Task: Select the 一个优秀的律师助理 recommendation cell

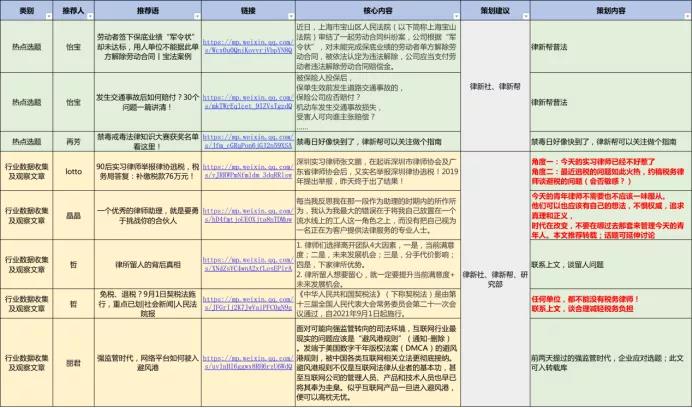Action: [x=148, y=215]
